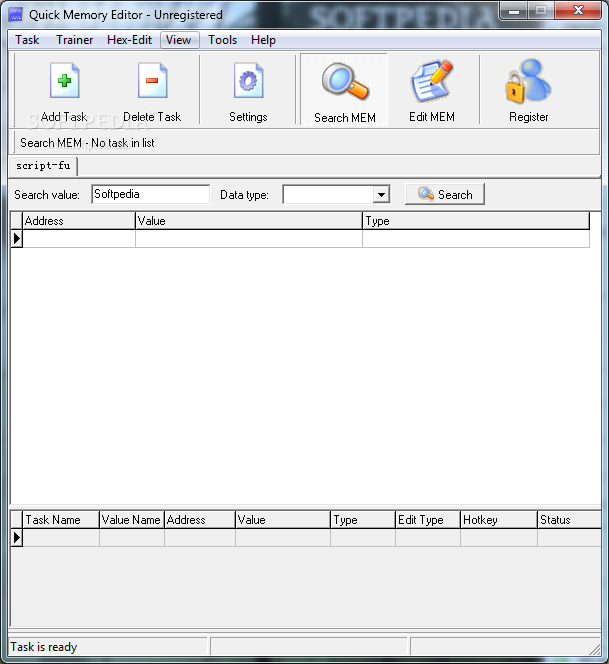The height and width of the screenshot is (664, 609).
Task: Select the script-fu tab
Action: pyautogui.click(x=43, y=166)
